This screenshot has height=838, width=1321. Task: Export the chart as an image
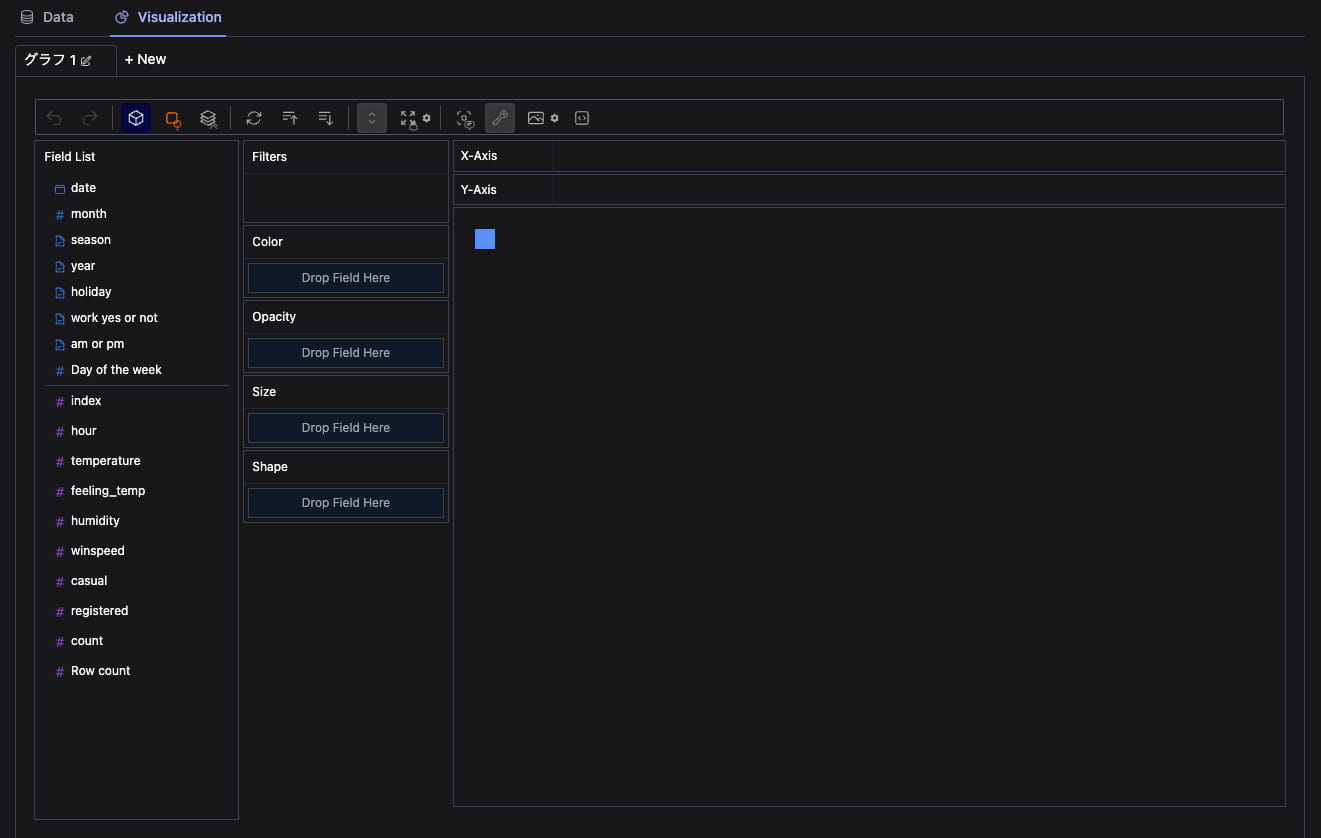click(536, 117)
